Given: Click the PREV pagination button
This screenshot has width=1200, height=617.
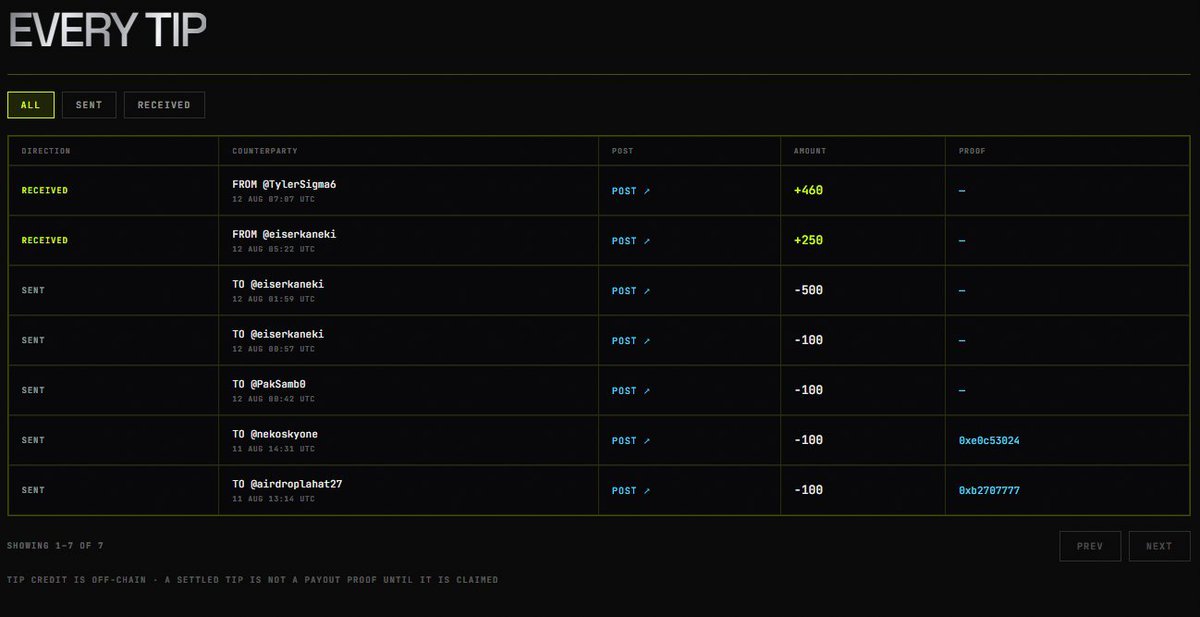Looking at the screenshot, I should (x=1090, y=546).
